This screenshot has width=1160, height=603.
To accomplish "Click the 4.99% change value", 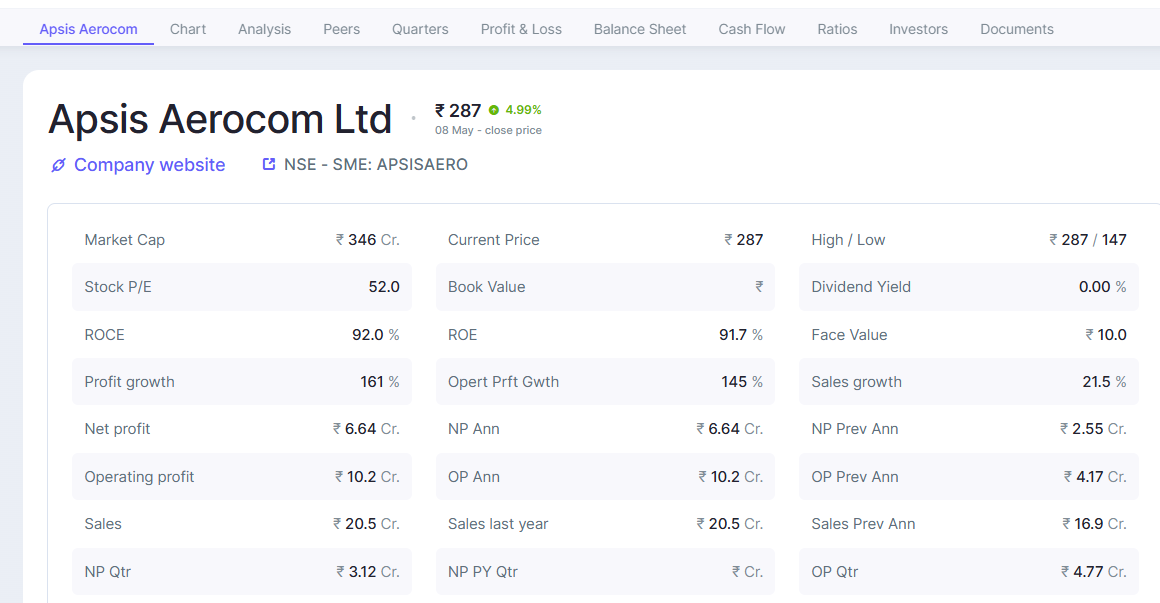I will pyautogui.click(x=523, y=110).
